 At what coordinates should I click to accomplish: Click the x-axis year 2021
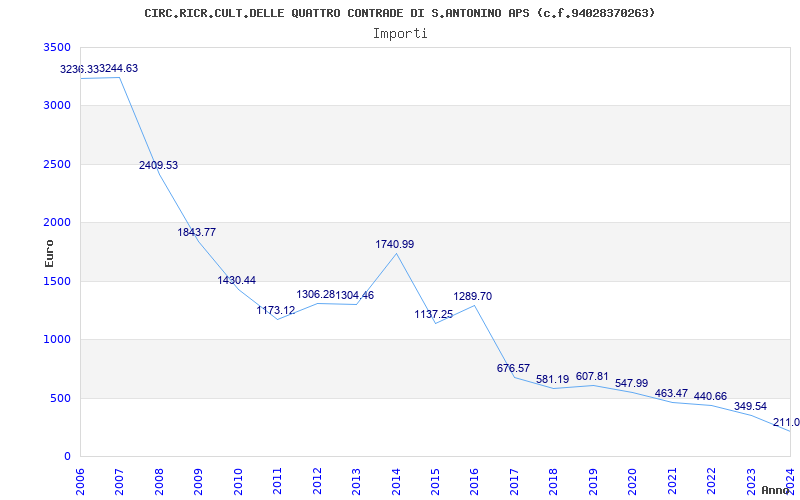click(671, 482)
